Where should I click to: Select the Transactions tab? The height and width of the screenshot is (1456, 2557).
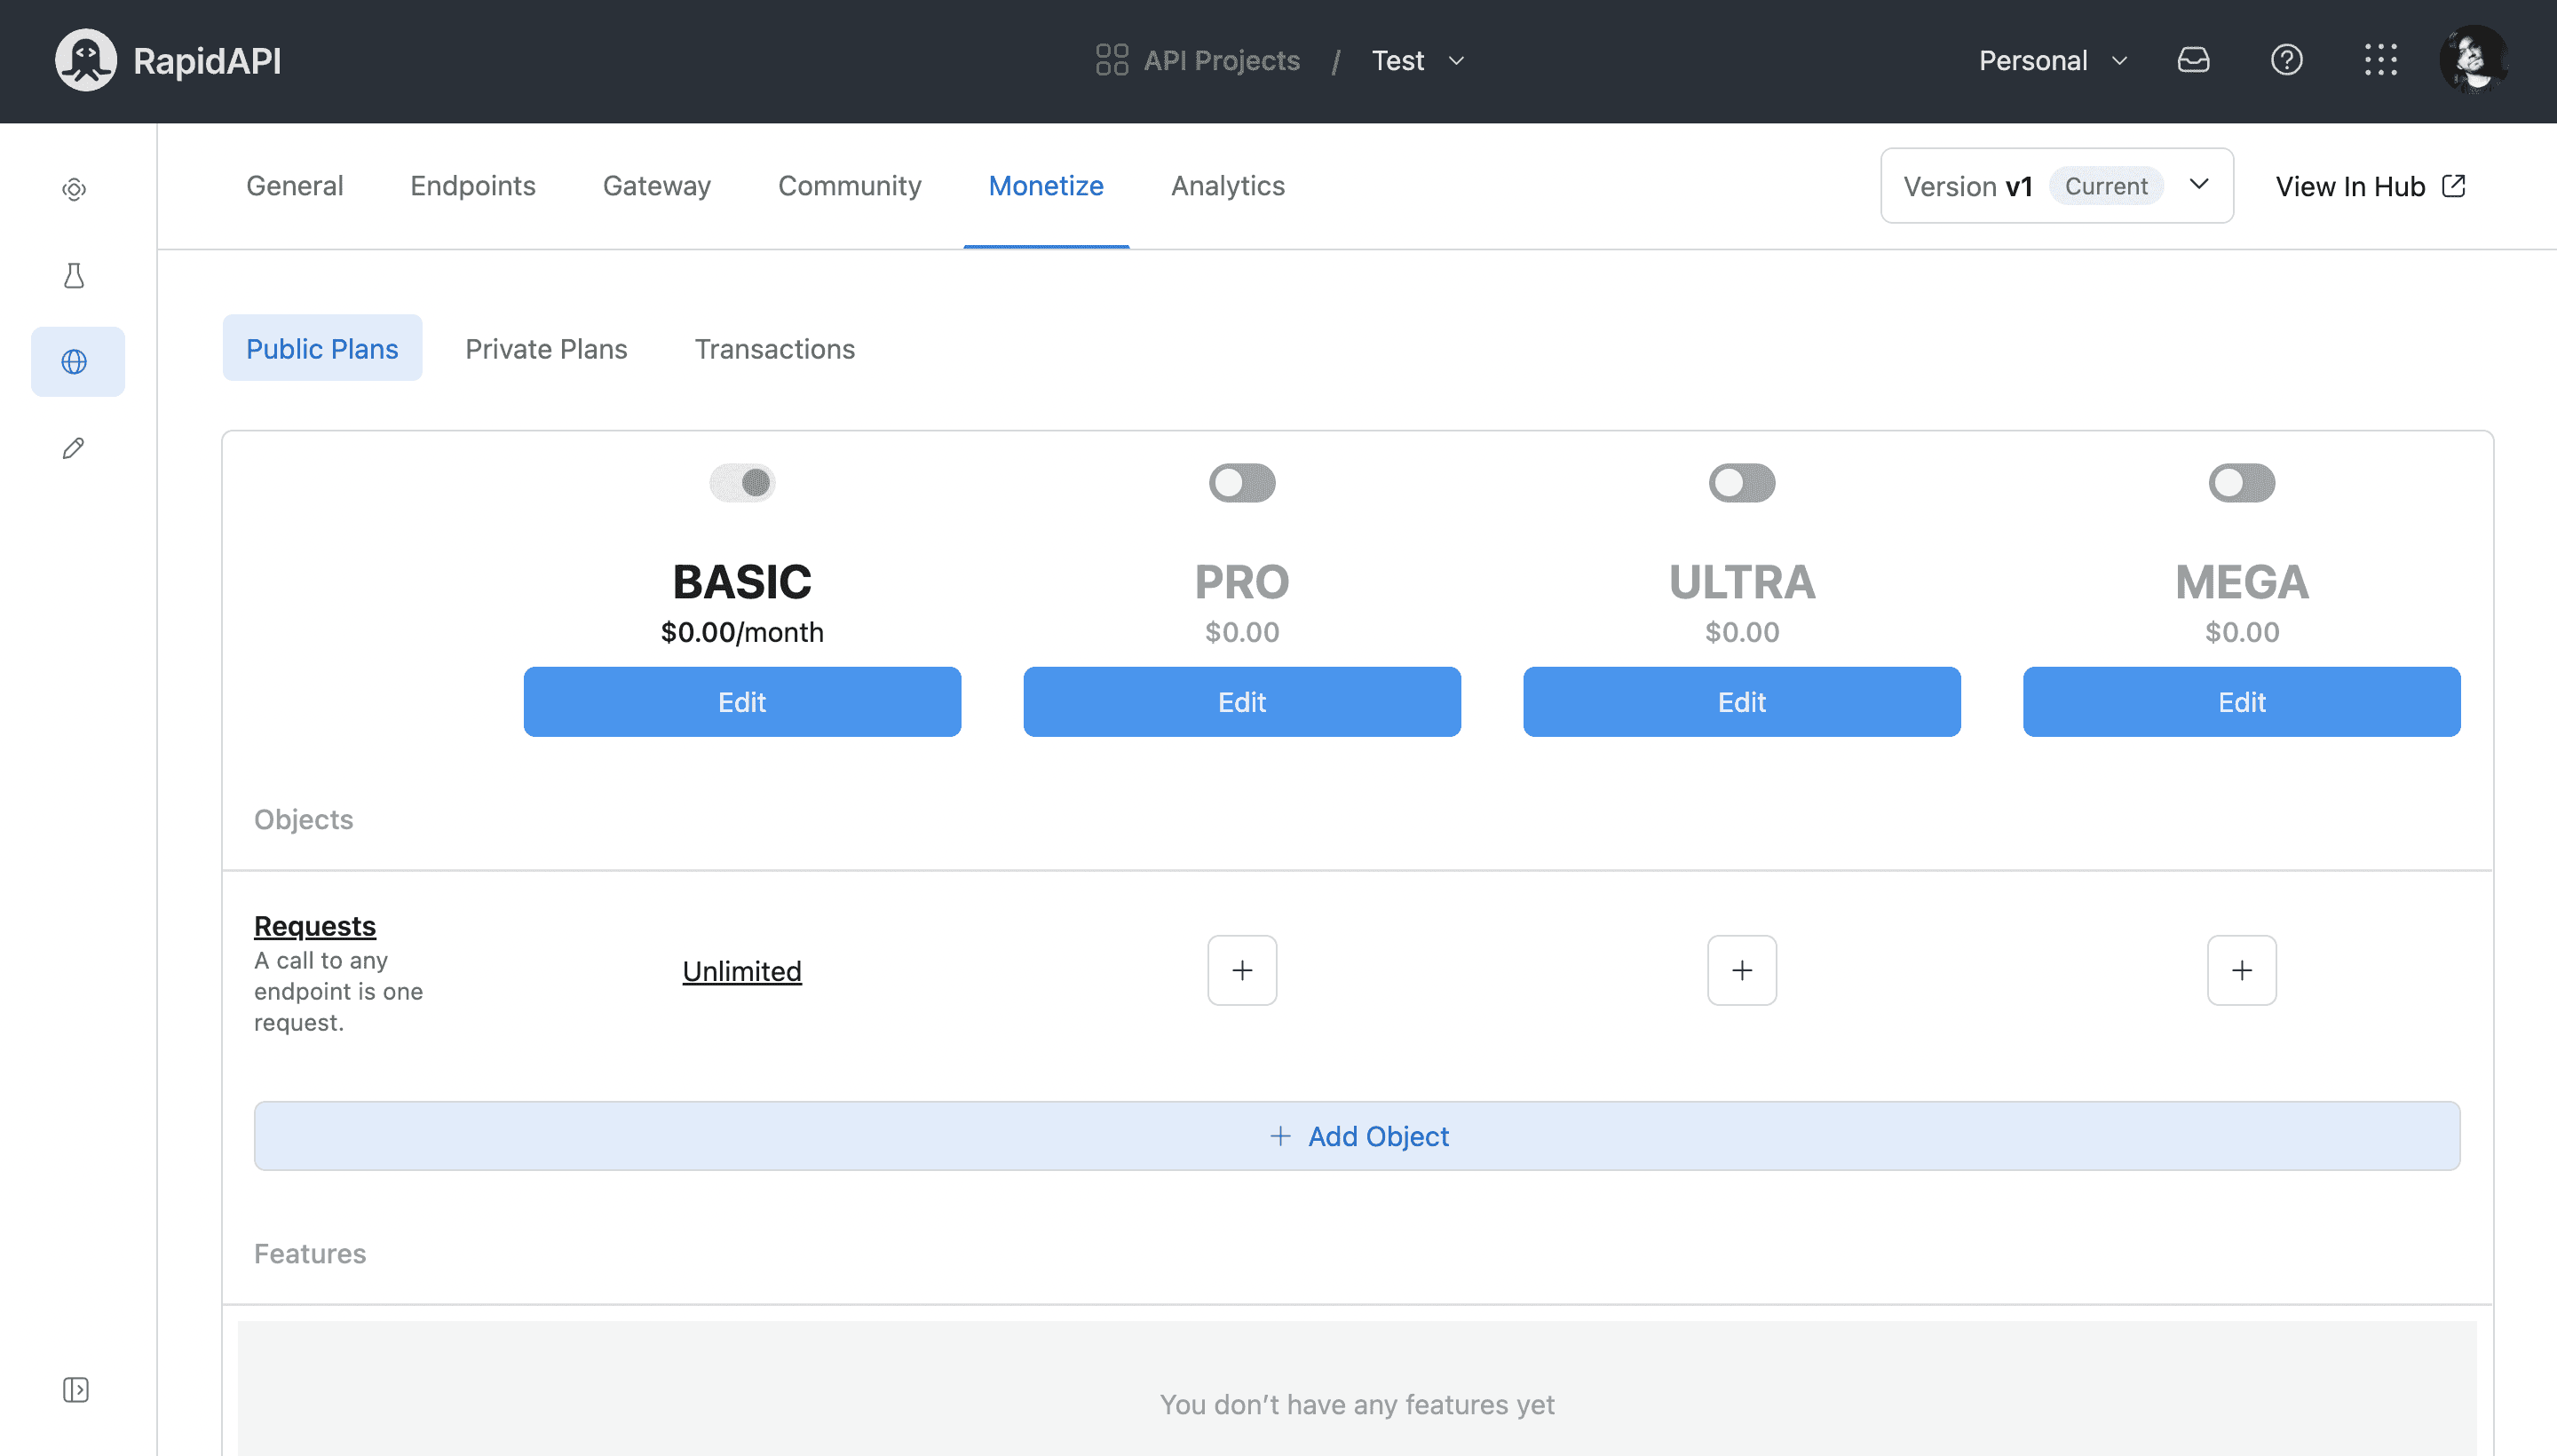point(774,346)
